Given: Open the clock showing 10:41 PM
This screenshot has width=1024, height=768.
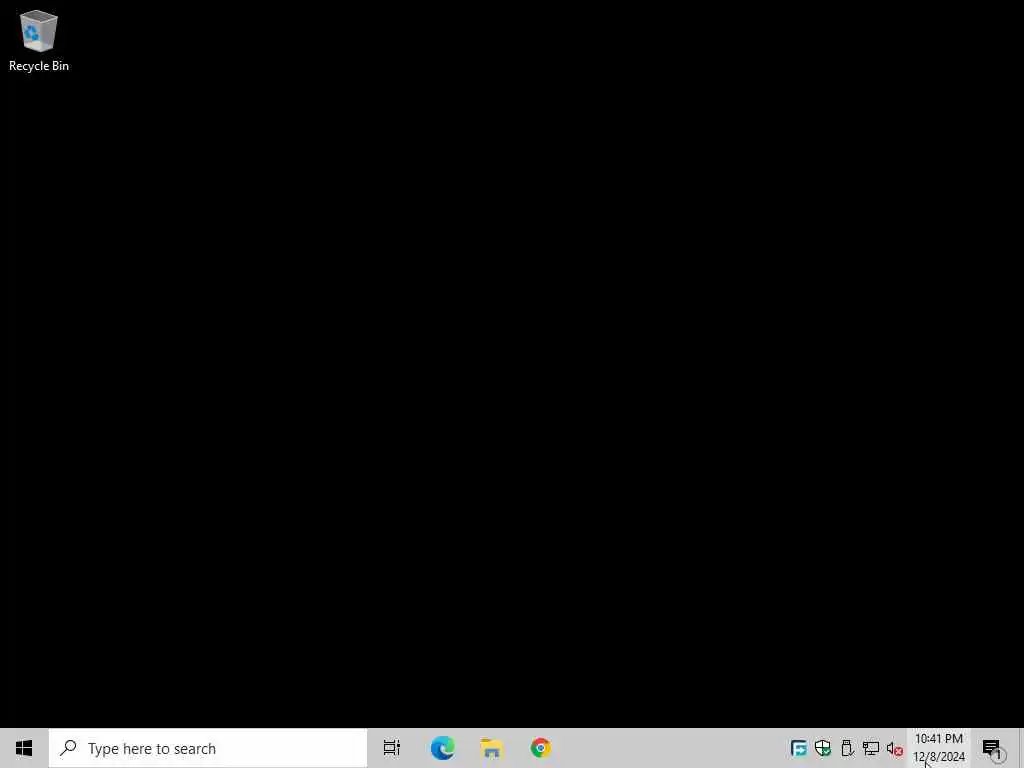Looking at the screenshot, I should click(939, 748).
